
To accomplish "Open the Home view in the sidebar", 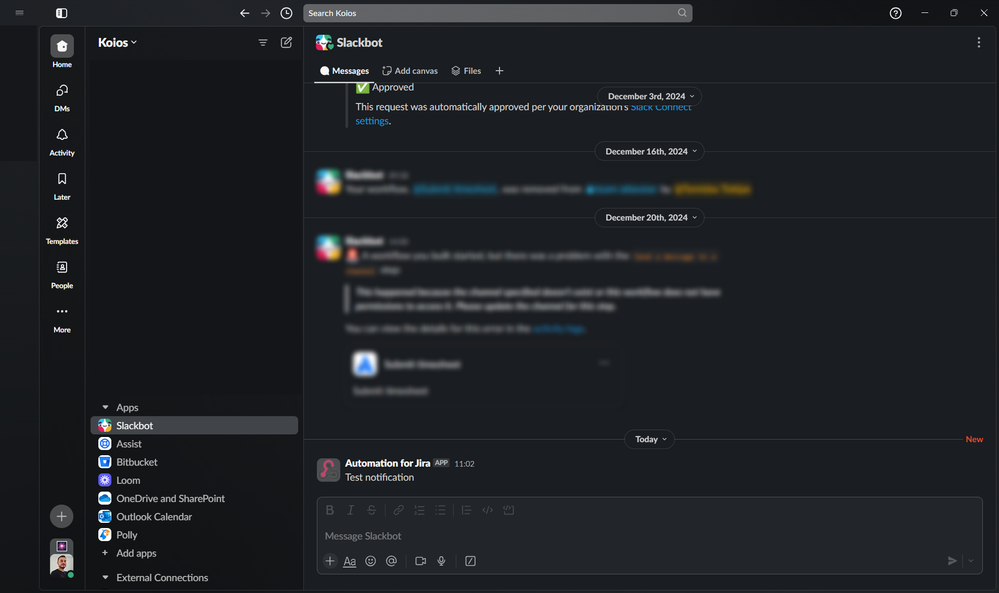I will [62, 51].
